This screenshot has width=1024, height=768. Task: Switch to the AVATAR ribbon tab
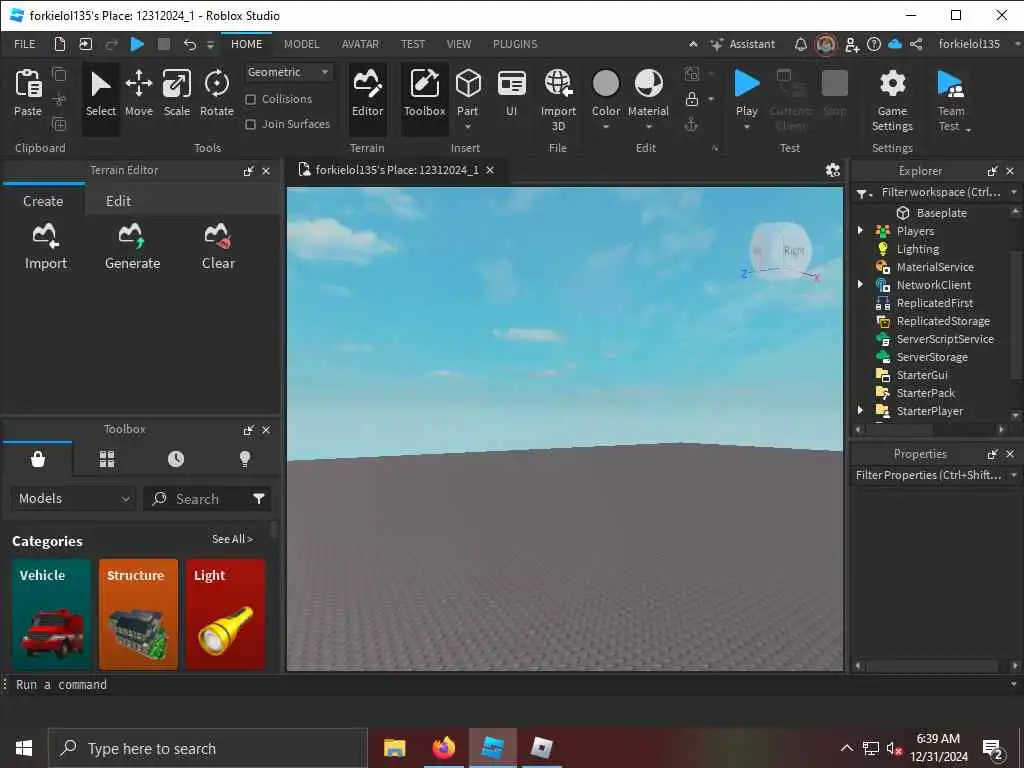click(x=360, y=44)
